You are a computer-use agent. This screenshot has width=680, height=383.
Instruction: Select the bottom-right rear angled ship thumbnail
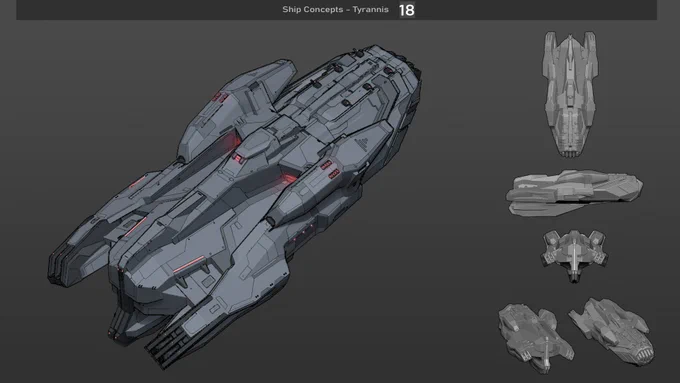[611, 331]
